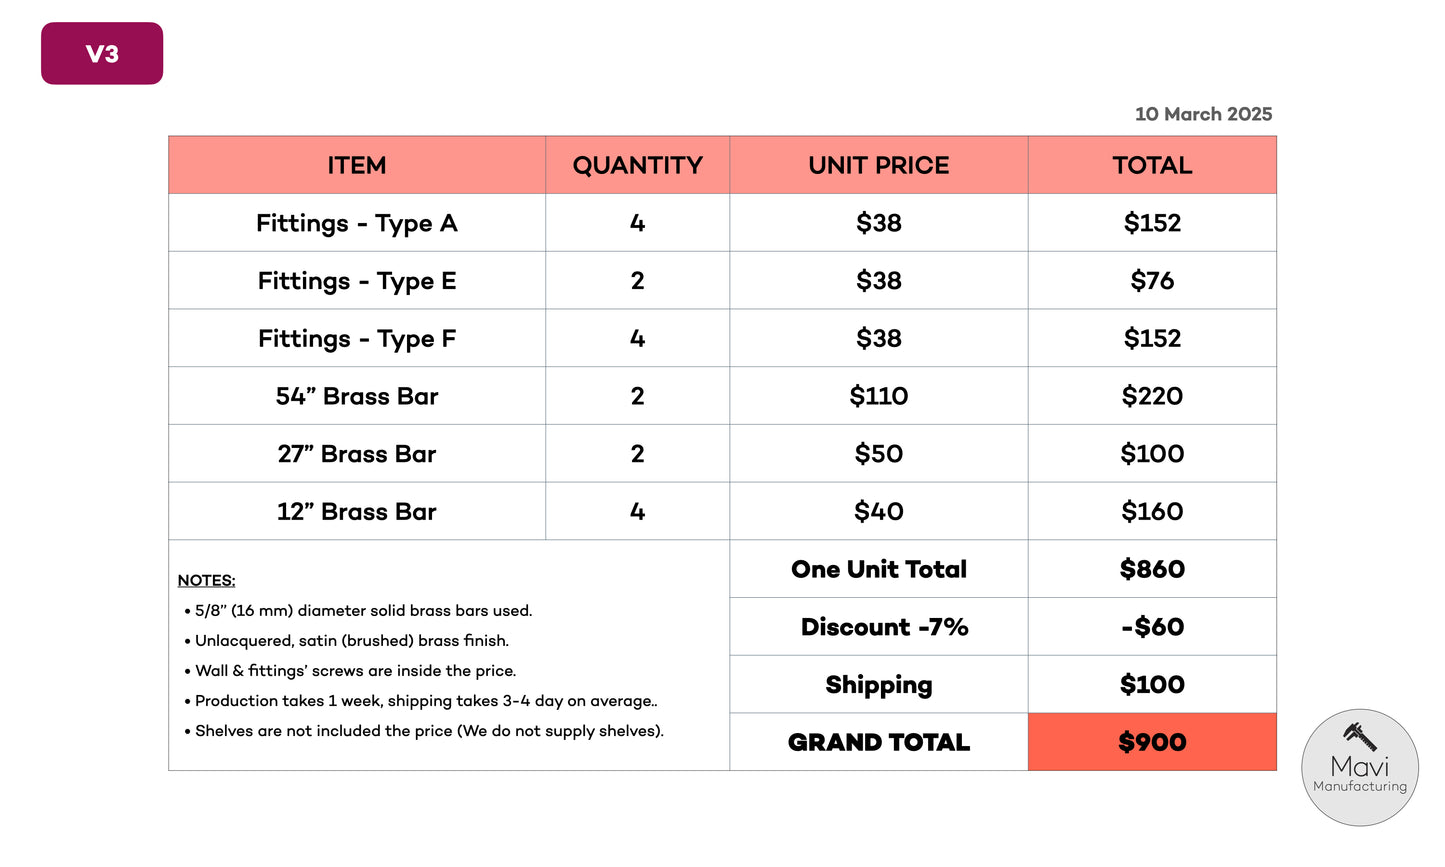
Task: Click the V3 version badge
Action: [102, 53]
